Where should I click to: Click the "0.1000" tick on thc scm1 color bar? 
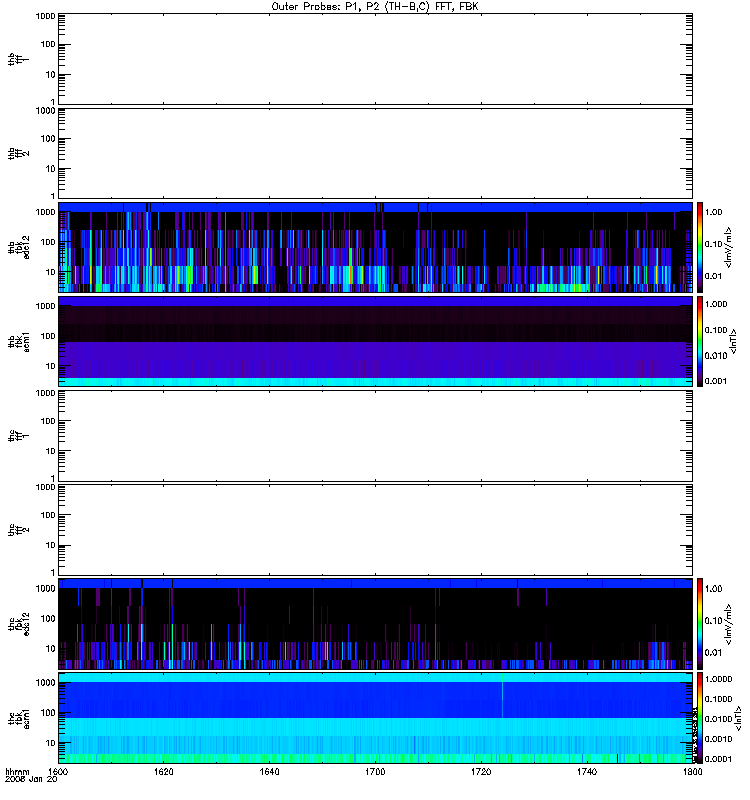point(718,699)
